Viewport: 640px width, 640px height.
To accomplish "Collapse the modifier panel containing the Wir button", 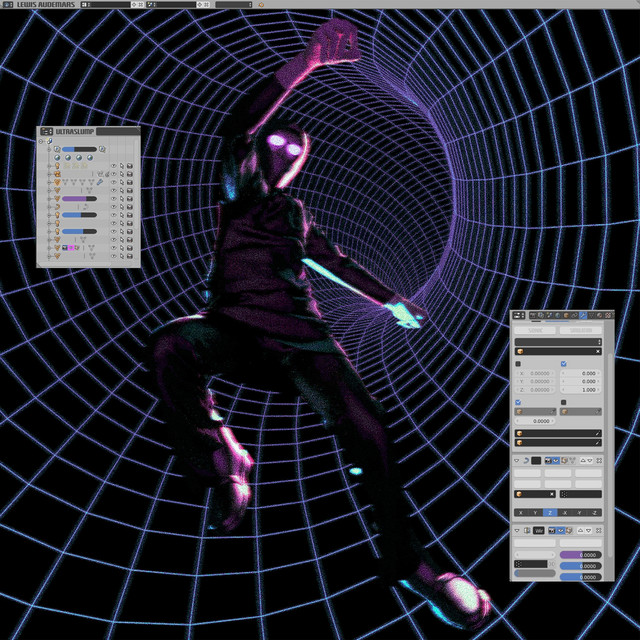I will [517, 530].
